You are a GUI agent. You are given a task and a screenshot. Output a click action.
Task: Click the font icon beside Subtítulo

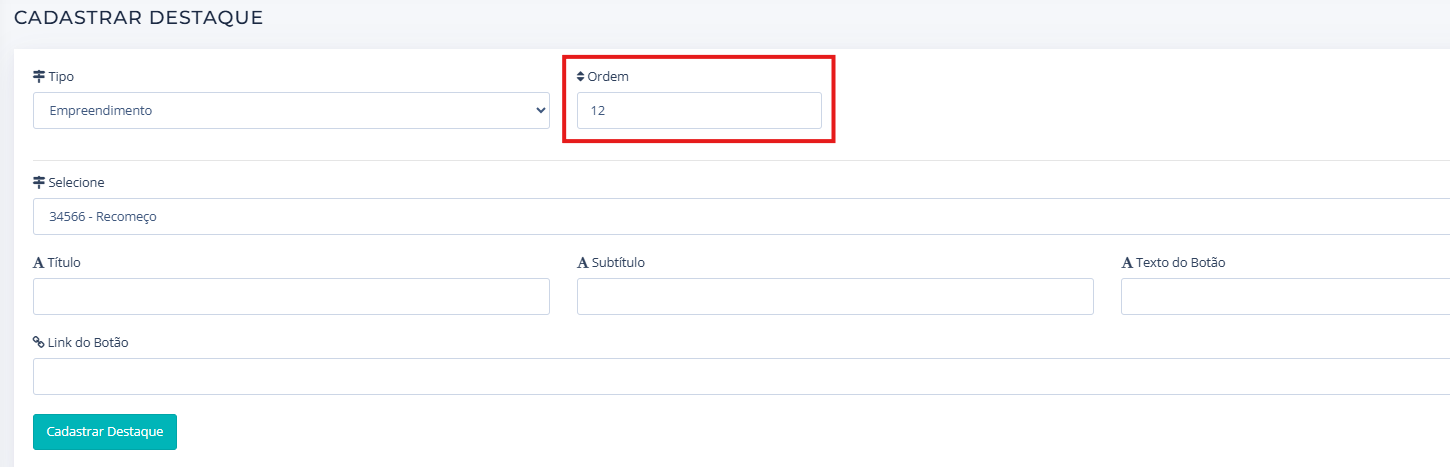[x=583, y=263]
